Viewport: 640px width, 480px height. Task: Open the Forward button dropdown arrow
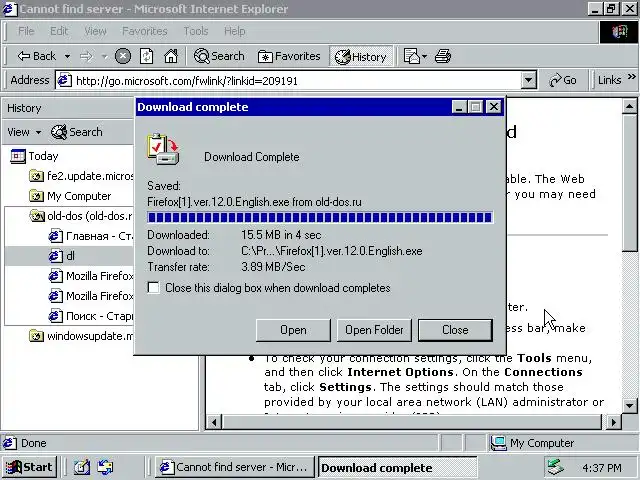[x=104, y=56]
